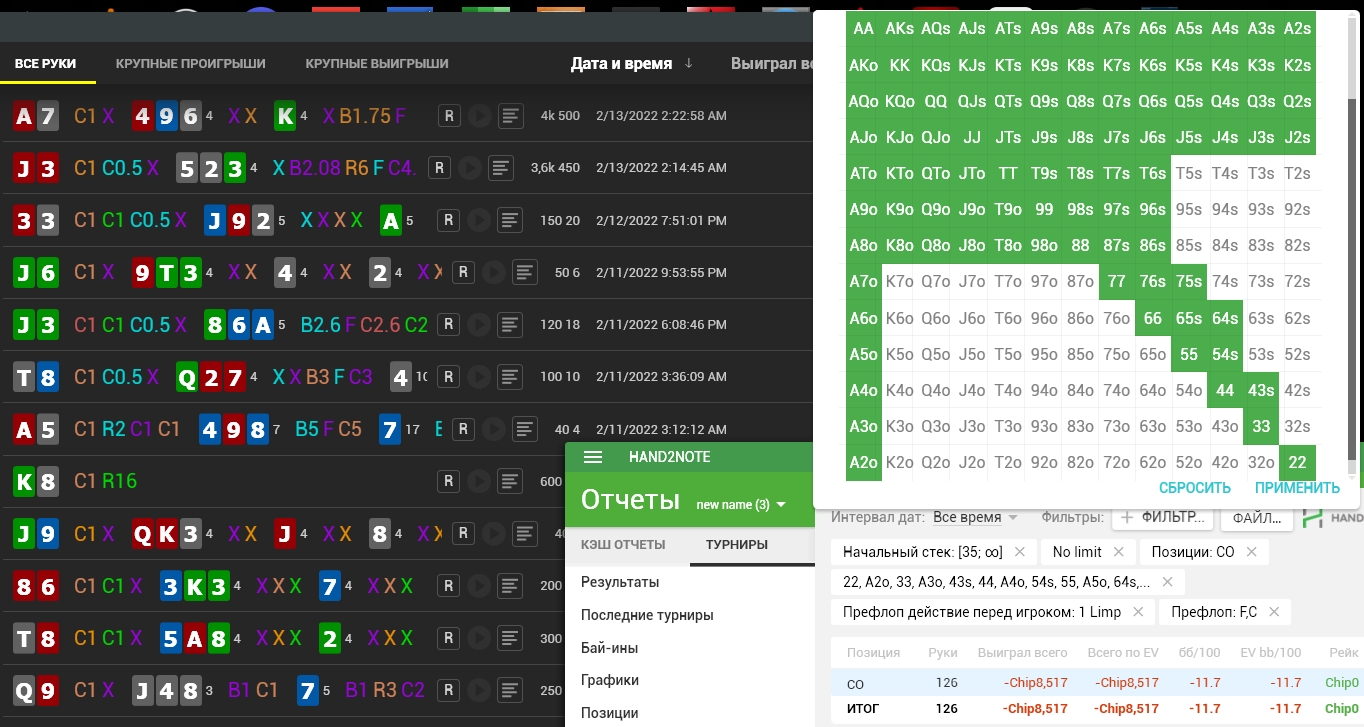Switch to the ВСЕ РУКИ tab
Screen dimensions: 1364x727
tap(45, 63)
